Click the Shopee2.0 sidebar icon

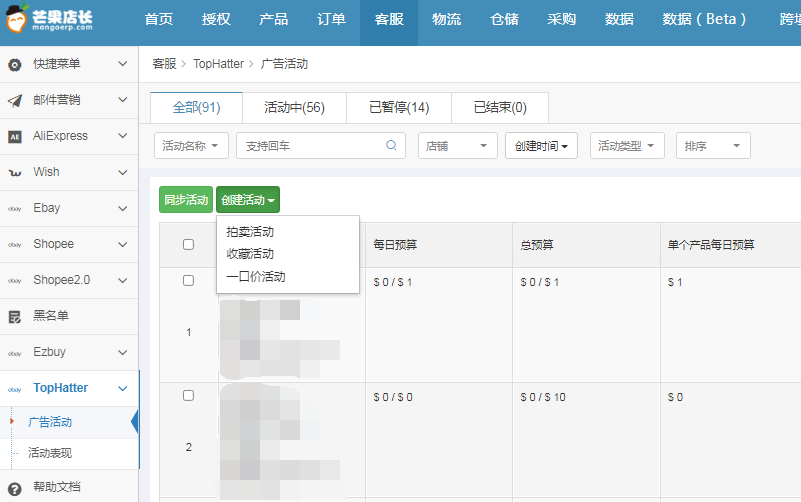(x=15, y=281)
